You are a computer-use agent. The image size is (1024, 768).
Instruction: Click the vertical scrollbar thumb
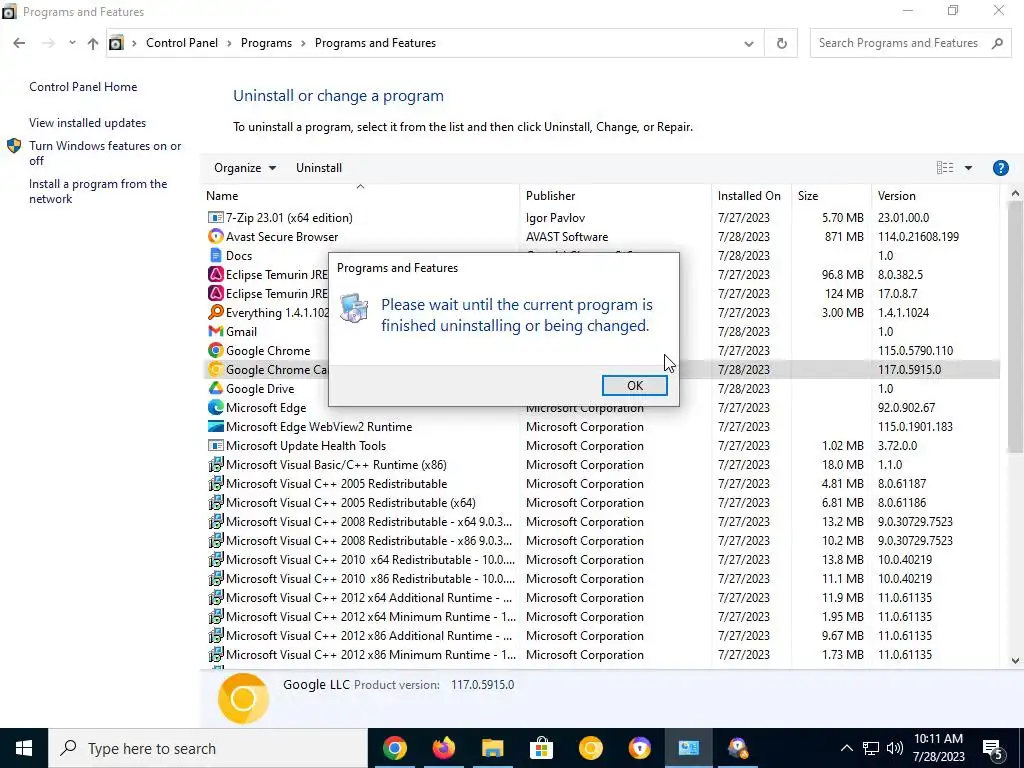tap(1015, 327)
